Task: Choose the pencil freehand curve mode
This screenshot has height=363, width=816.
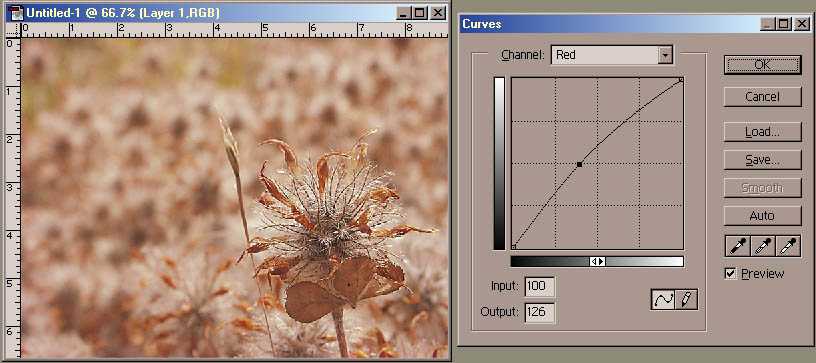Action: (686, 300)
